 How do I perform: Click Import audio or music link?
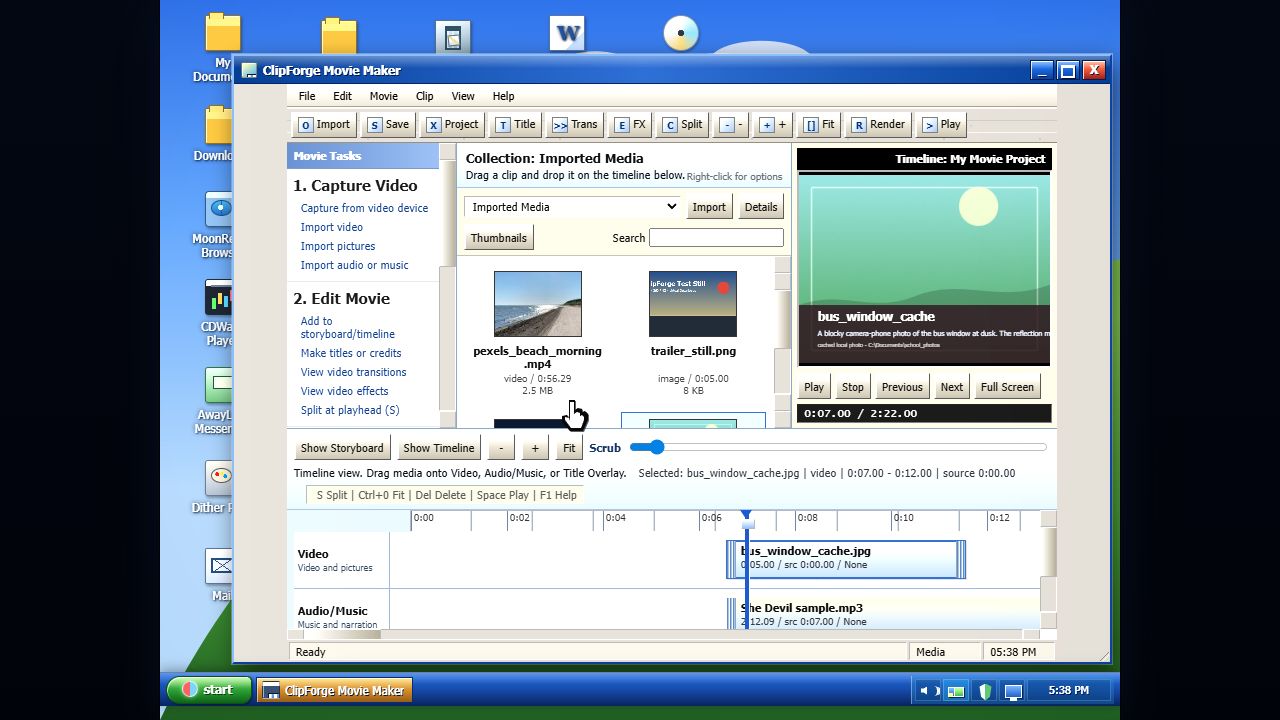click(x=354, y=265)
